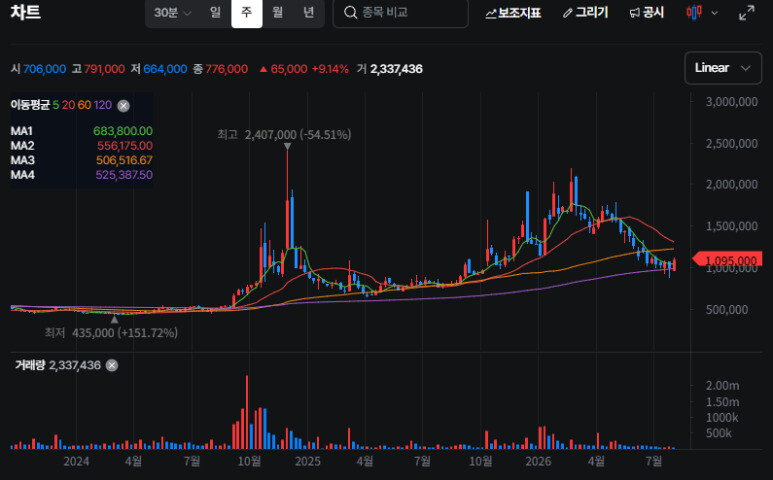
Task: Click the 종목 비교 search field
Action: click(x=400, y=12)
